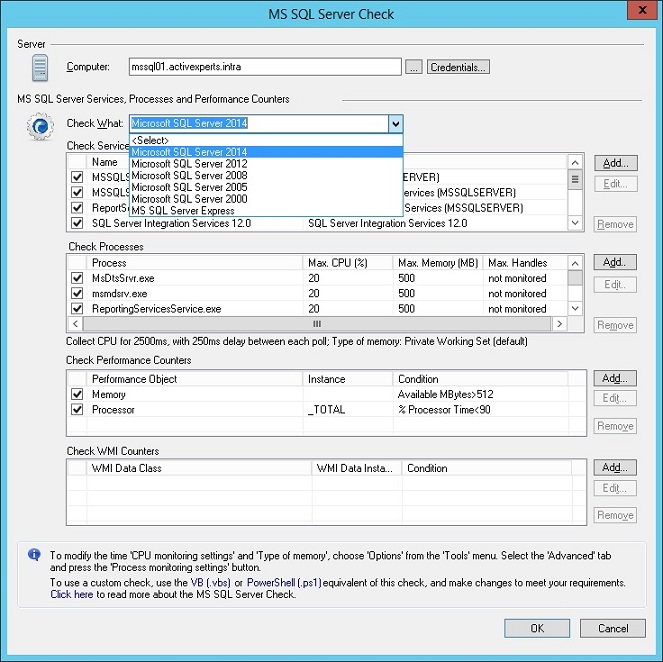The width and height of the screenshot is (663, 662).
Task: Click services list scroll down arrow
Action: (575, 223)
